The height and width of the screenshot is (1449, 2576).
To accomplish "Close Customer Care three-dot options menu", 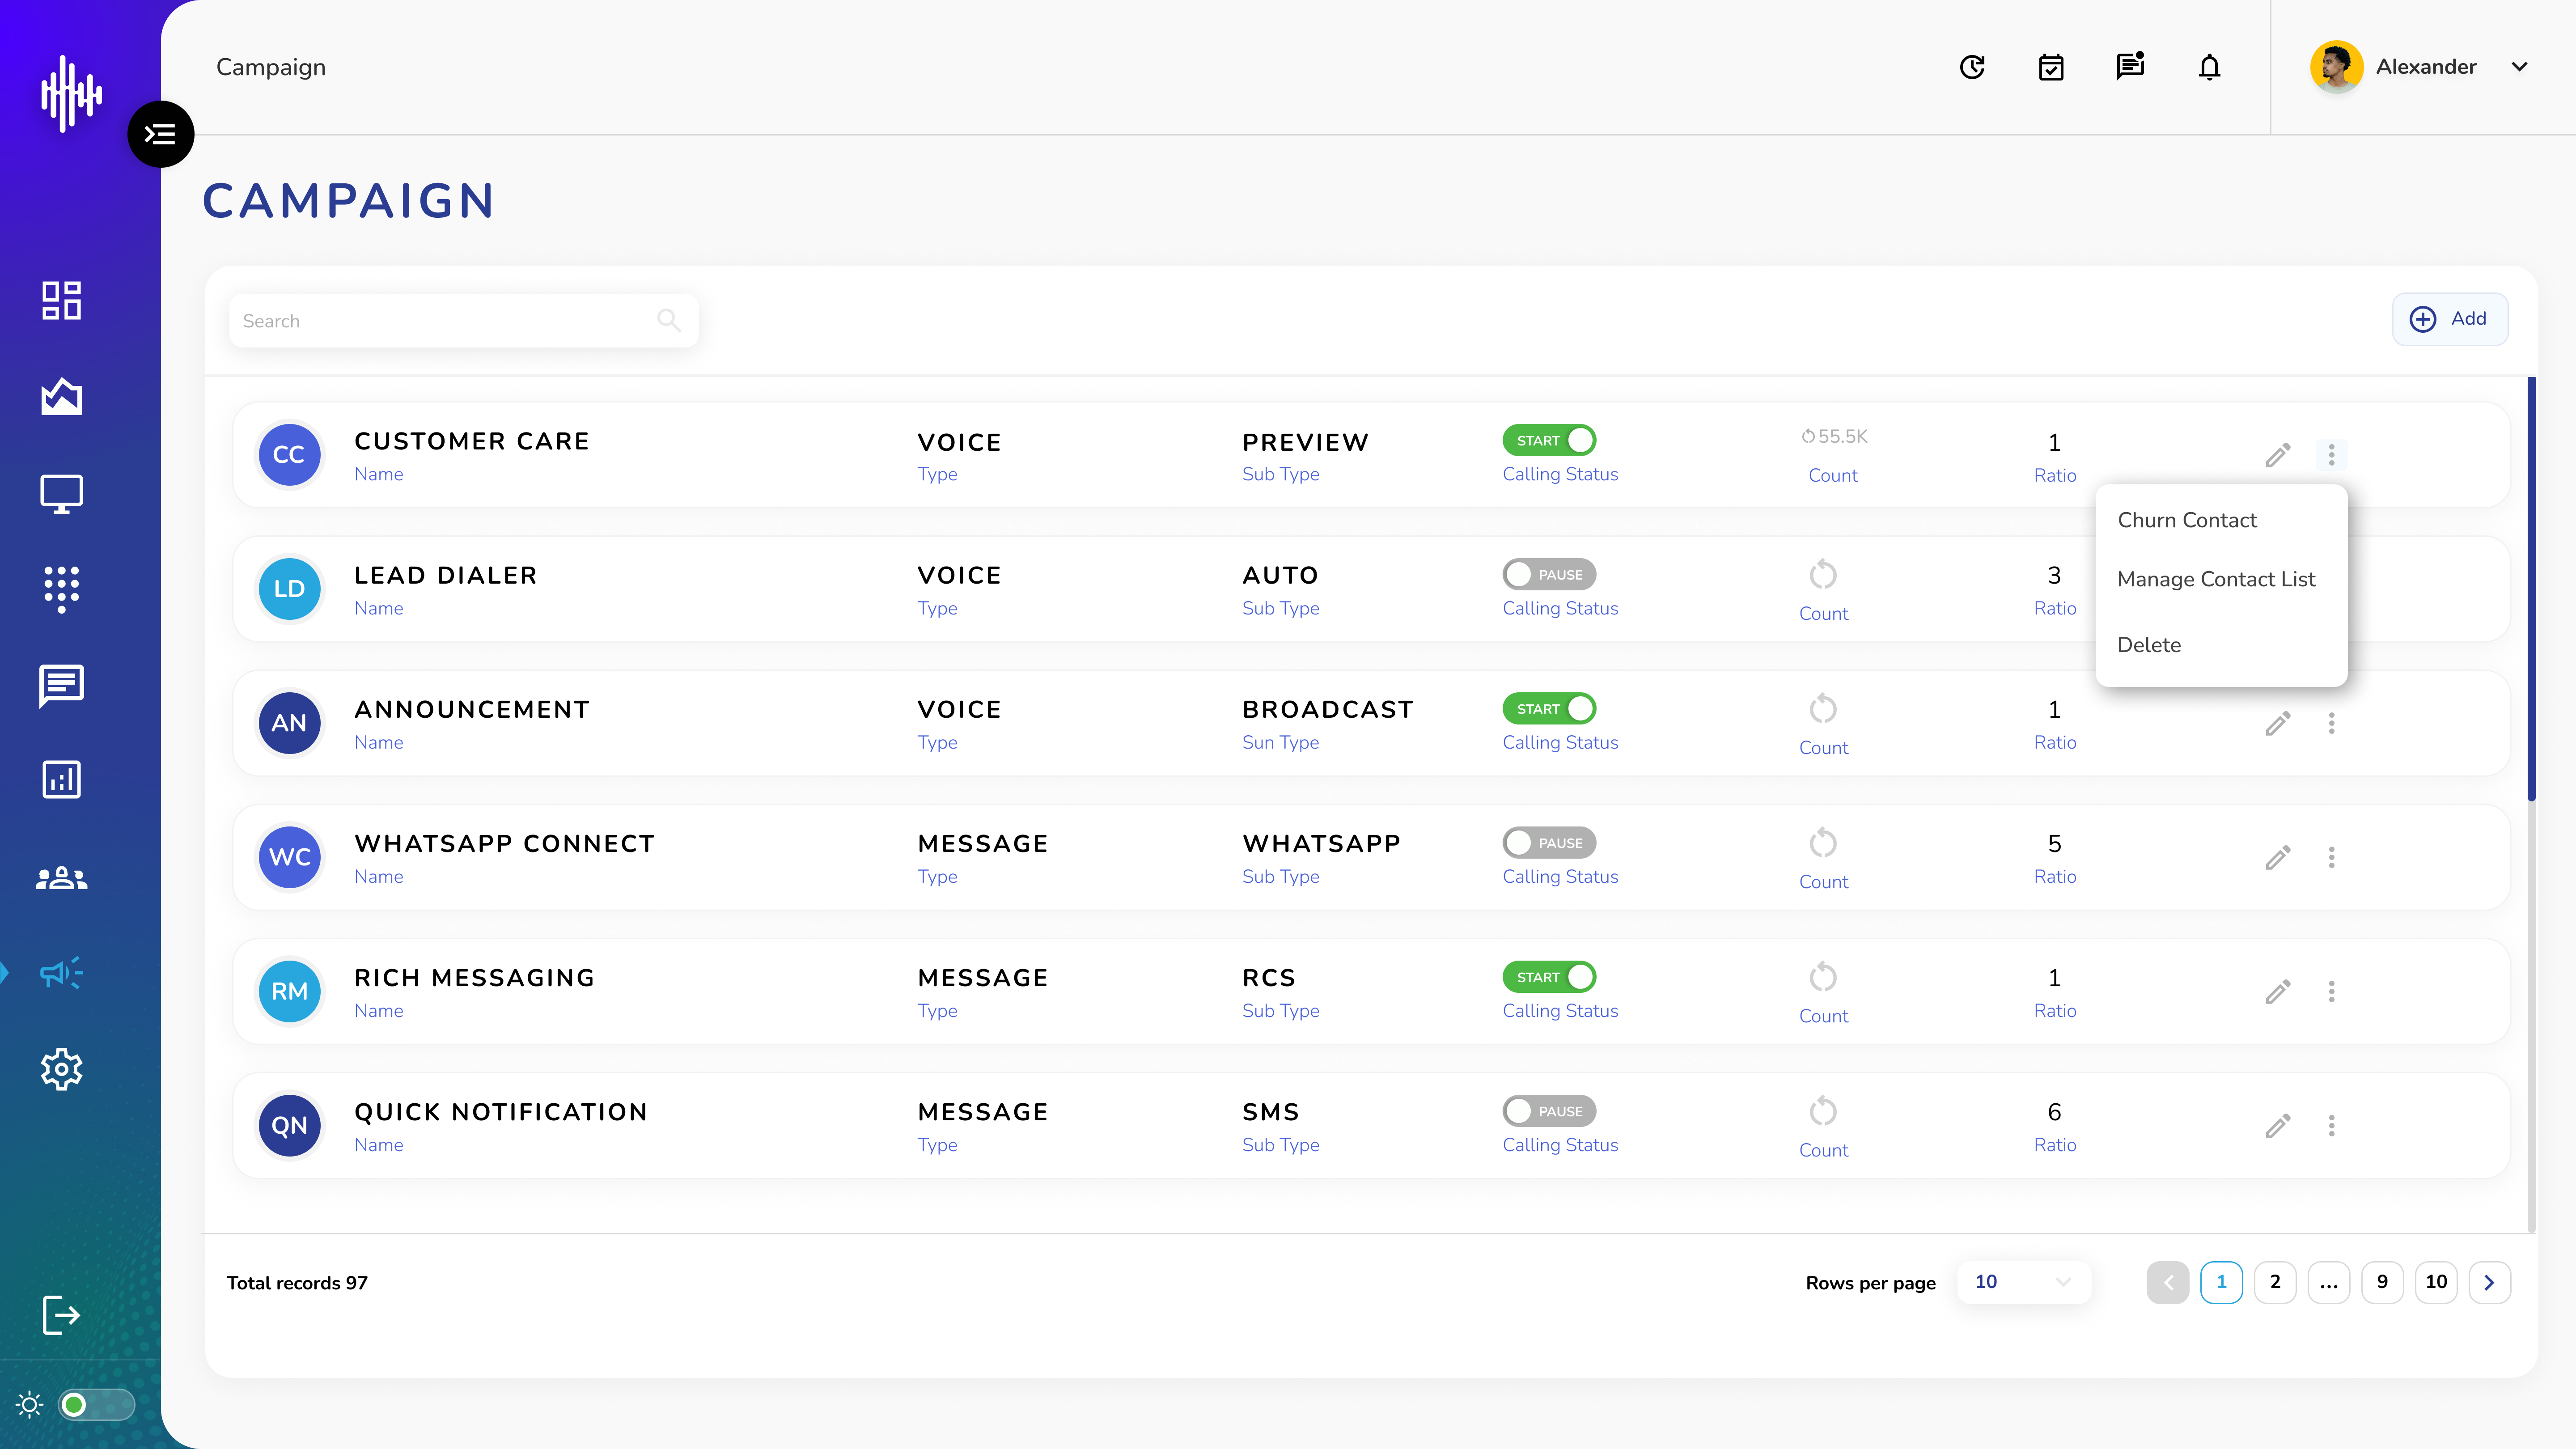I will click(x=2331, y=455).
